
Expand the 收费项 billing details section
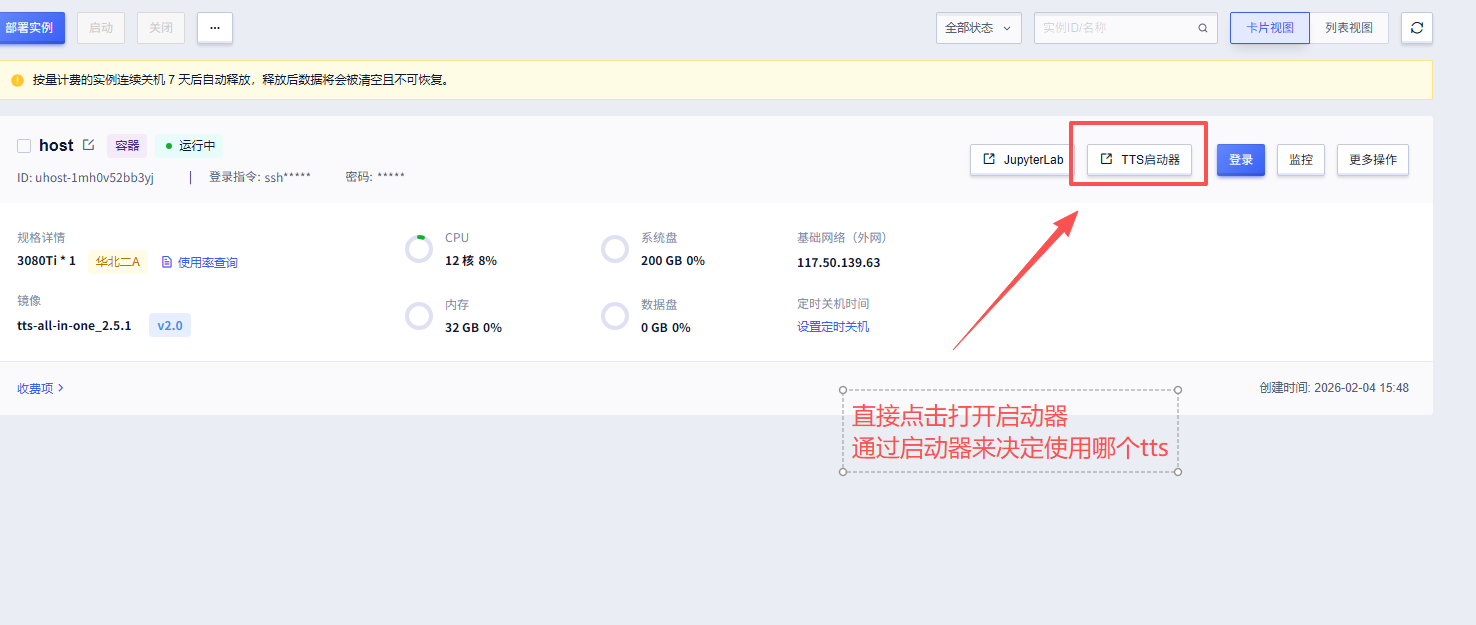(40, 388)
